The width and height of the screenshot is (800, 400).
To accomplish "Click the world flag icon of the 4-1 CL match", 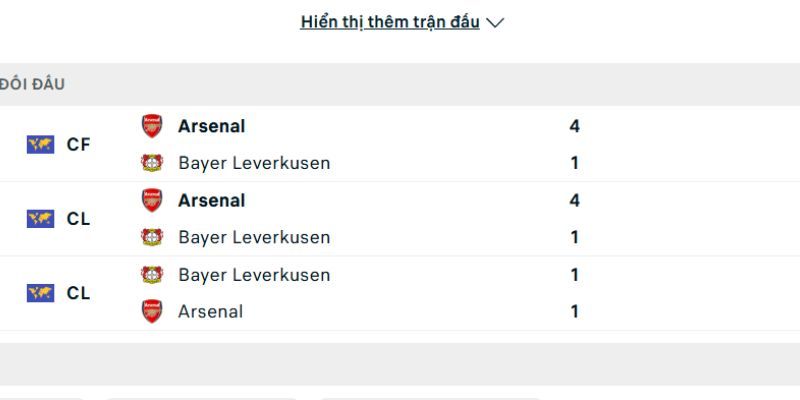I will [x=40, y=218].
